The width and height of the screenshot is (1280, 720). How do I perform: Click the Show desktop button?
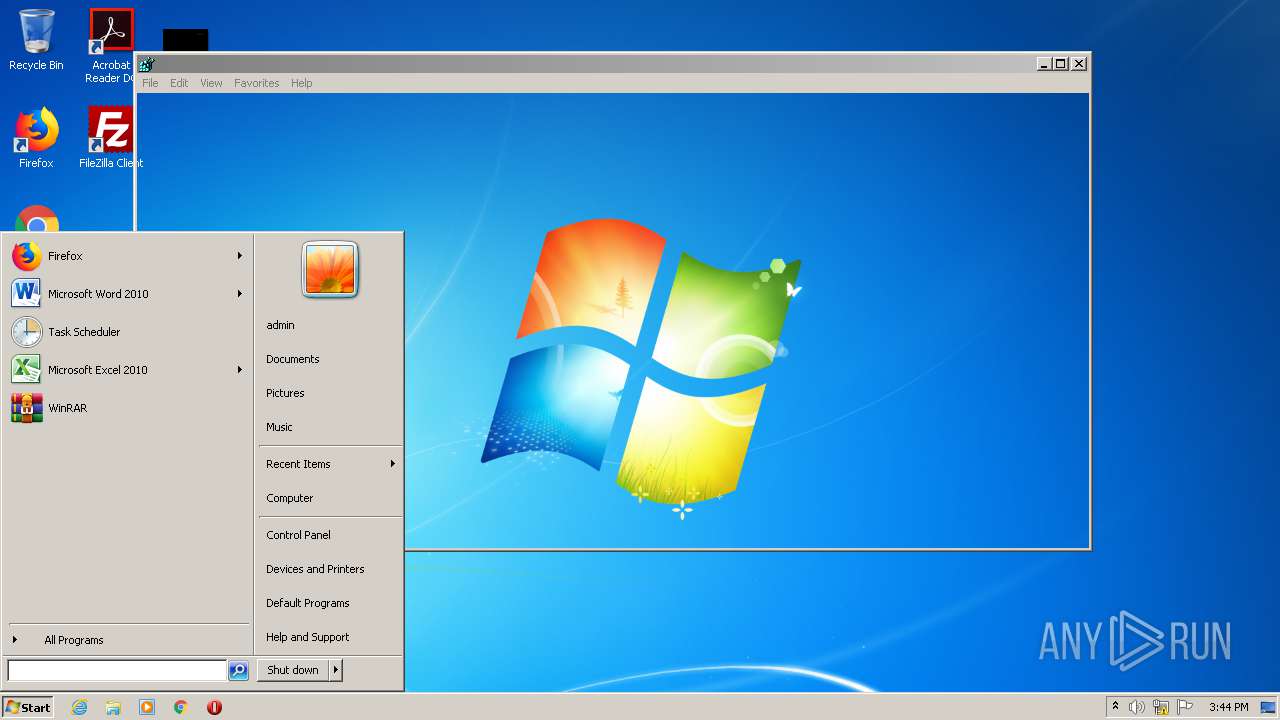coord(1268,707)
